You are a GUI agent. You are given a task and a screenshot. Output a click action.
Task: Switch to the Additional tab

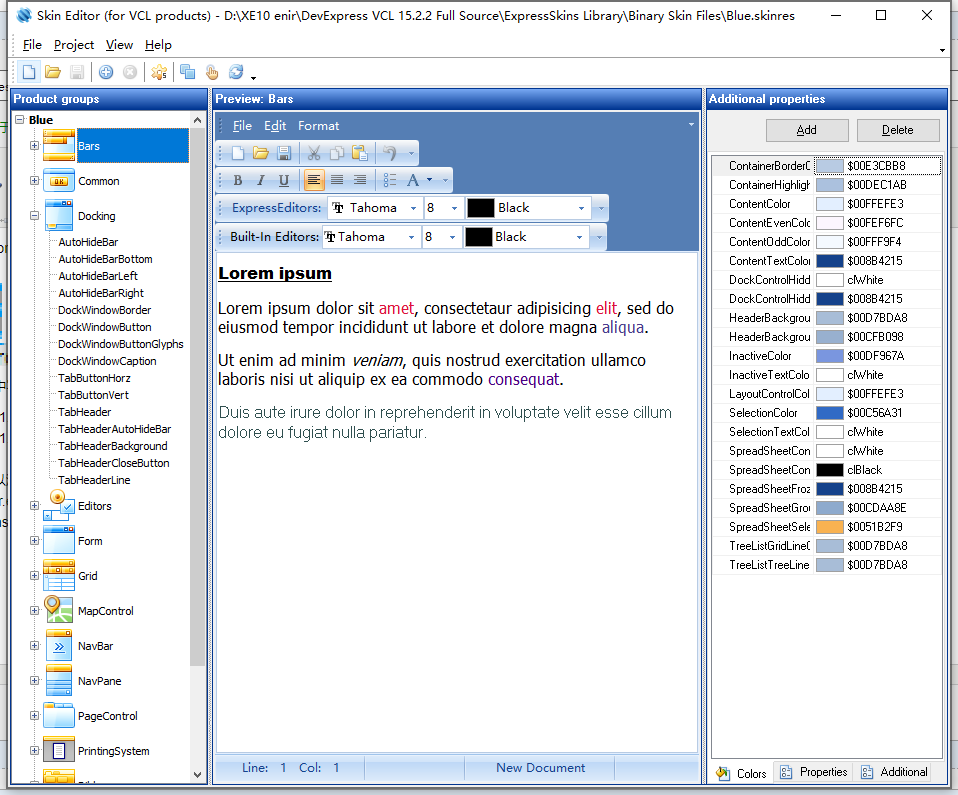[895, 772]
